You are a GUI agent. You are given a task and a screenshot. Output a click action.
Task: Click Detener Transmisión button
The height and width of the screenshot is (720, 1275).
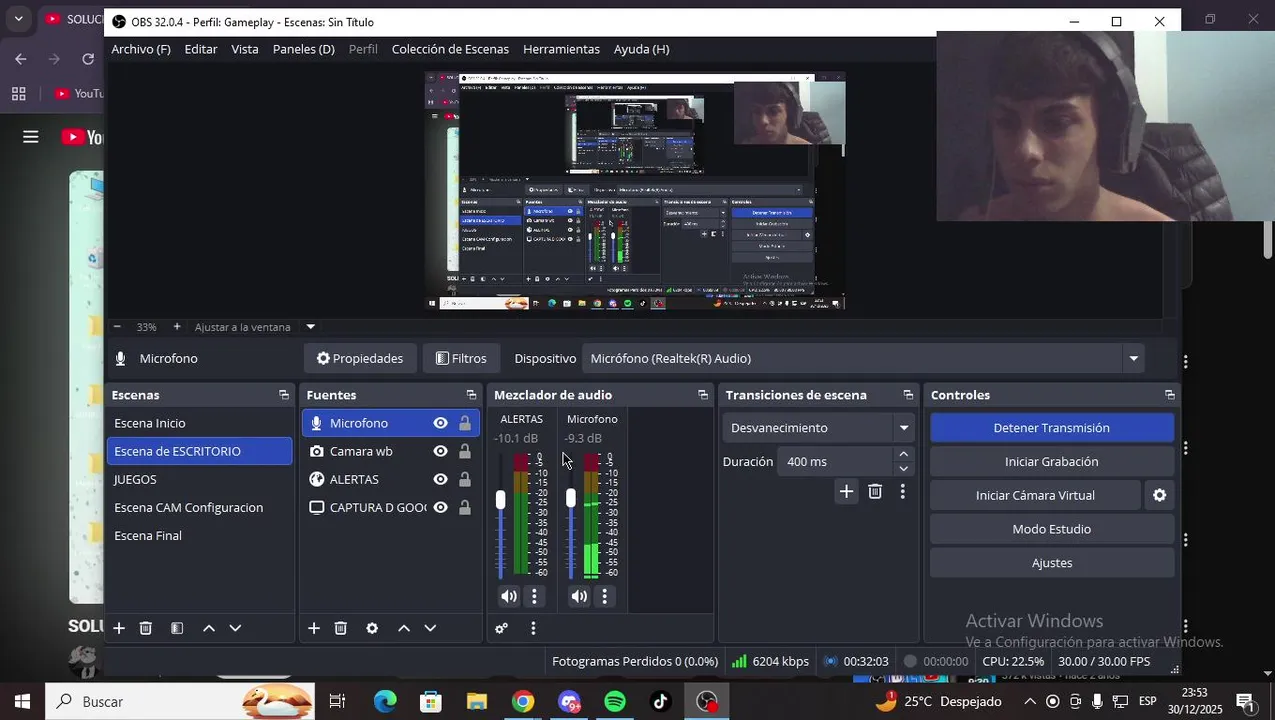(x=1052, y=428)
